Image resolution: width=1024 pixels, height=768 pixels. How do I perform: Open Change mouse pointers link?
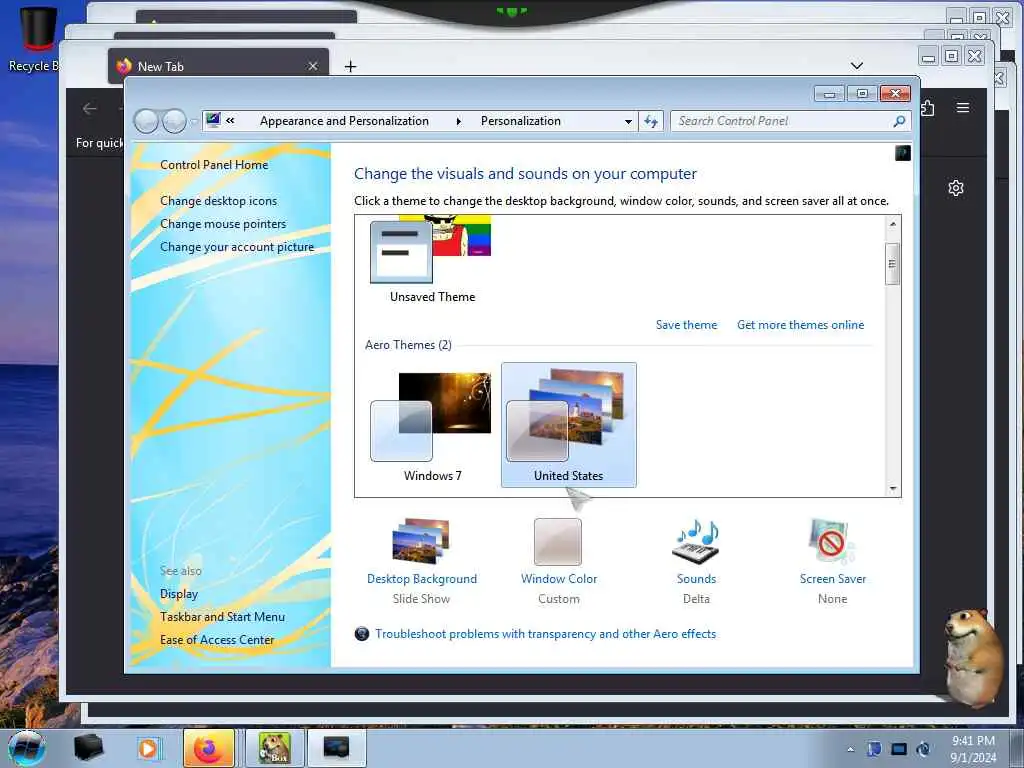click(223, 223)
